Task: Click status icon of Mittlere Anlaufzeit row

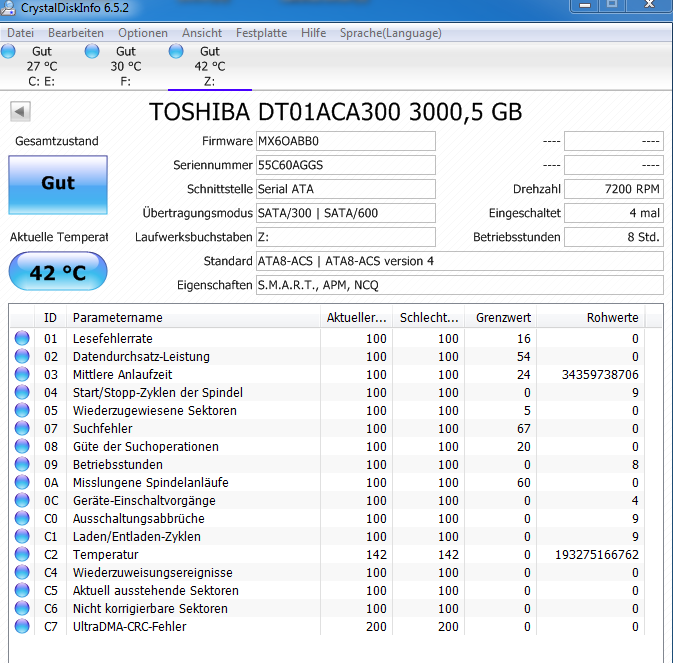Action: [22, 374]
